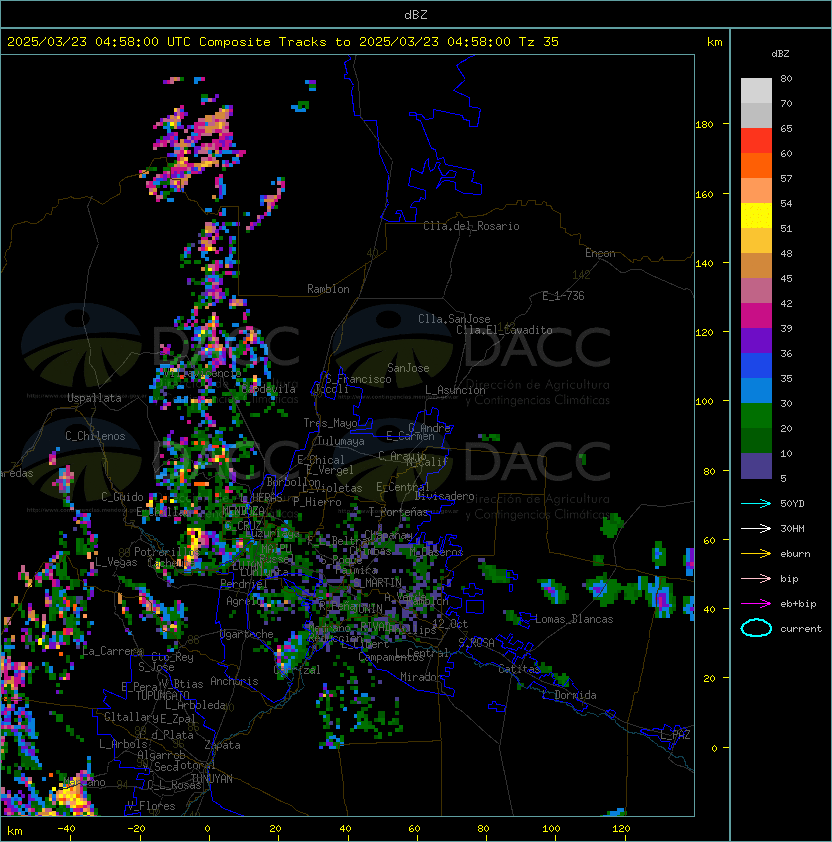Click the E_1-736 label
Image resolution: width=832 pixels, height=842 pixels.
pos(563,296)
